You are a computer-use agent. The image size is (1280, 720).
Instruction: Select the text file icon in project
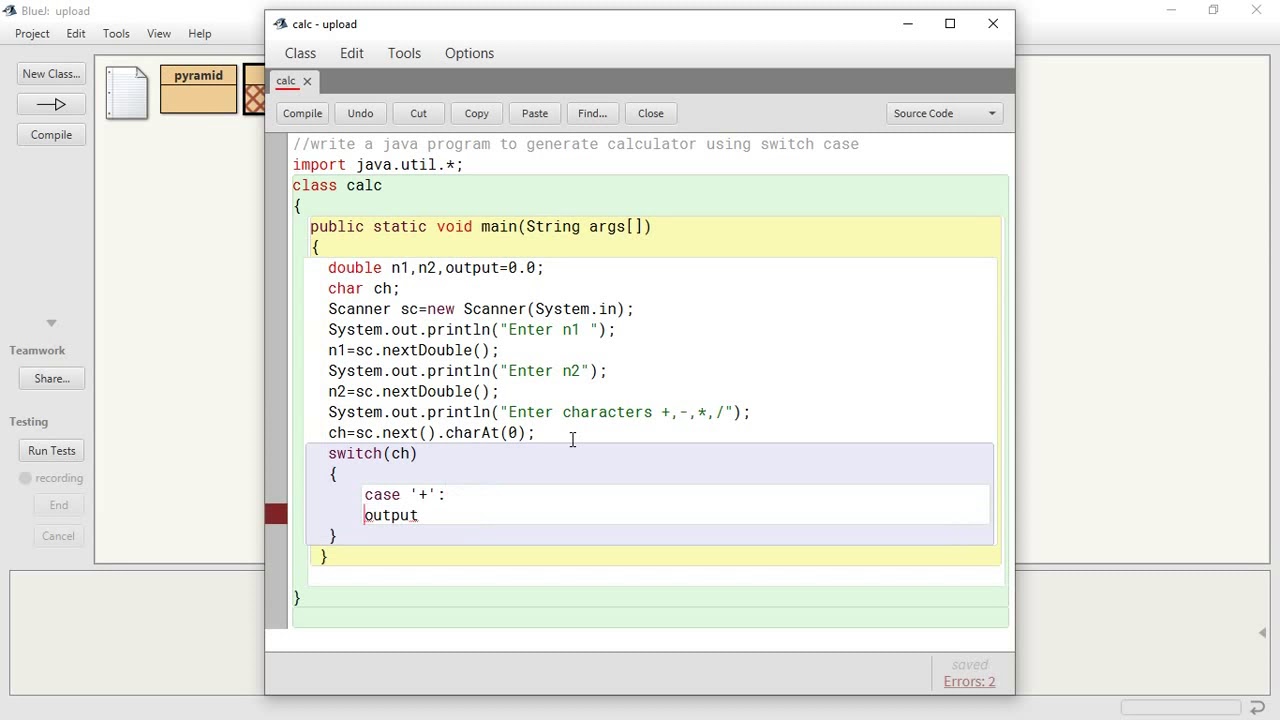coord(127,93)
